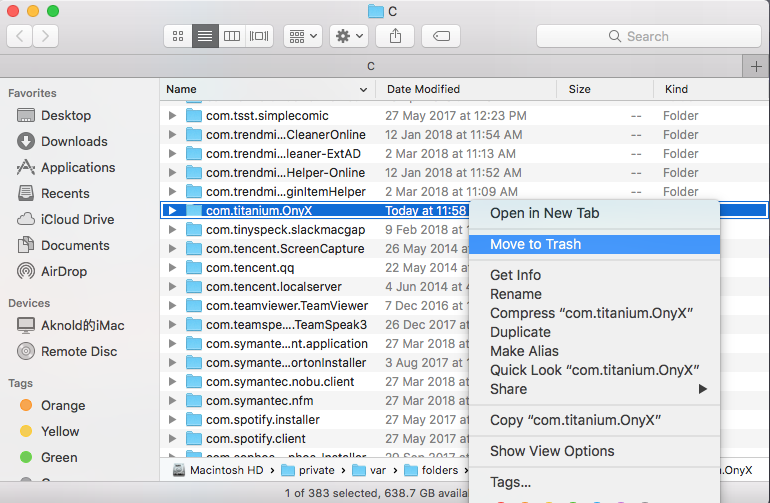Open Applications in the sidebar
This screenshot has width=770, height=503.
[x=78, y=168]
